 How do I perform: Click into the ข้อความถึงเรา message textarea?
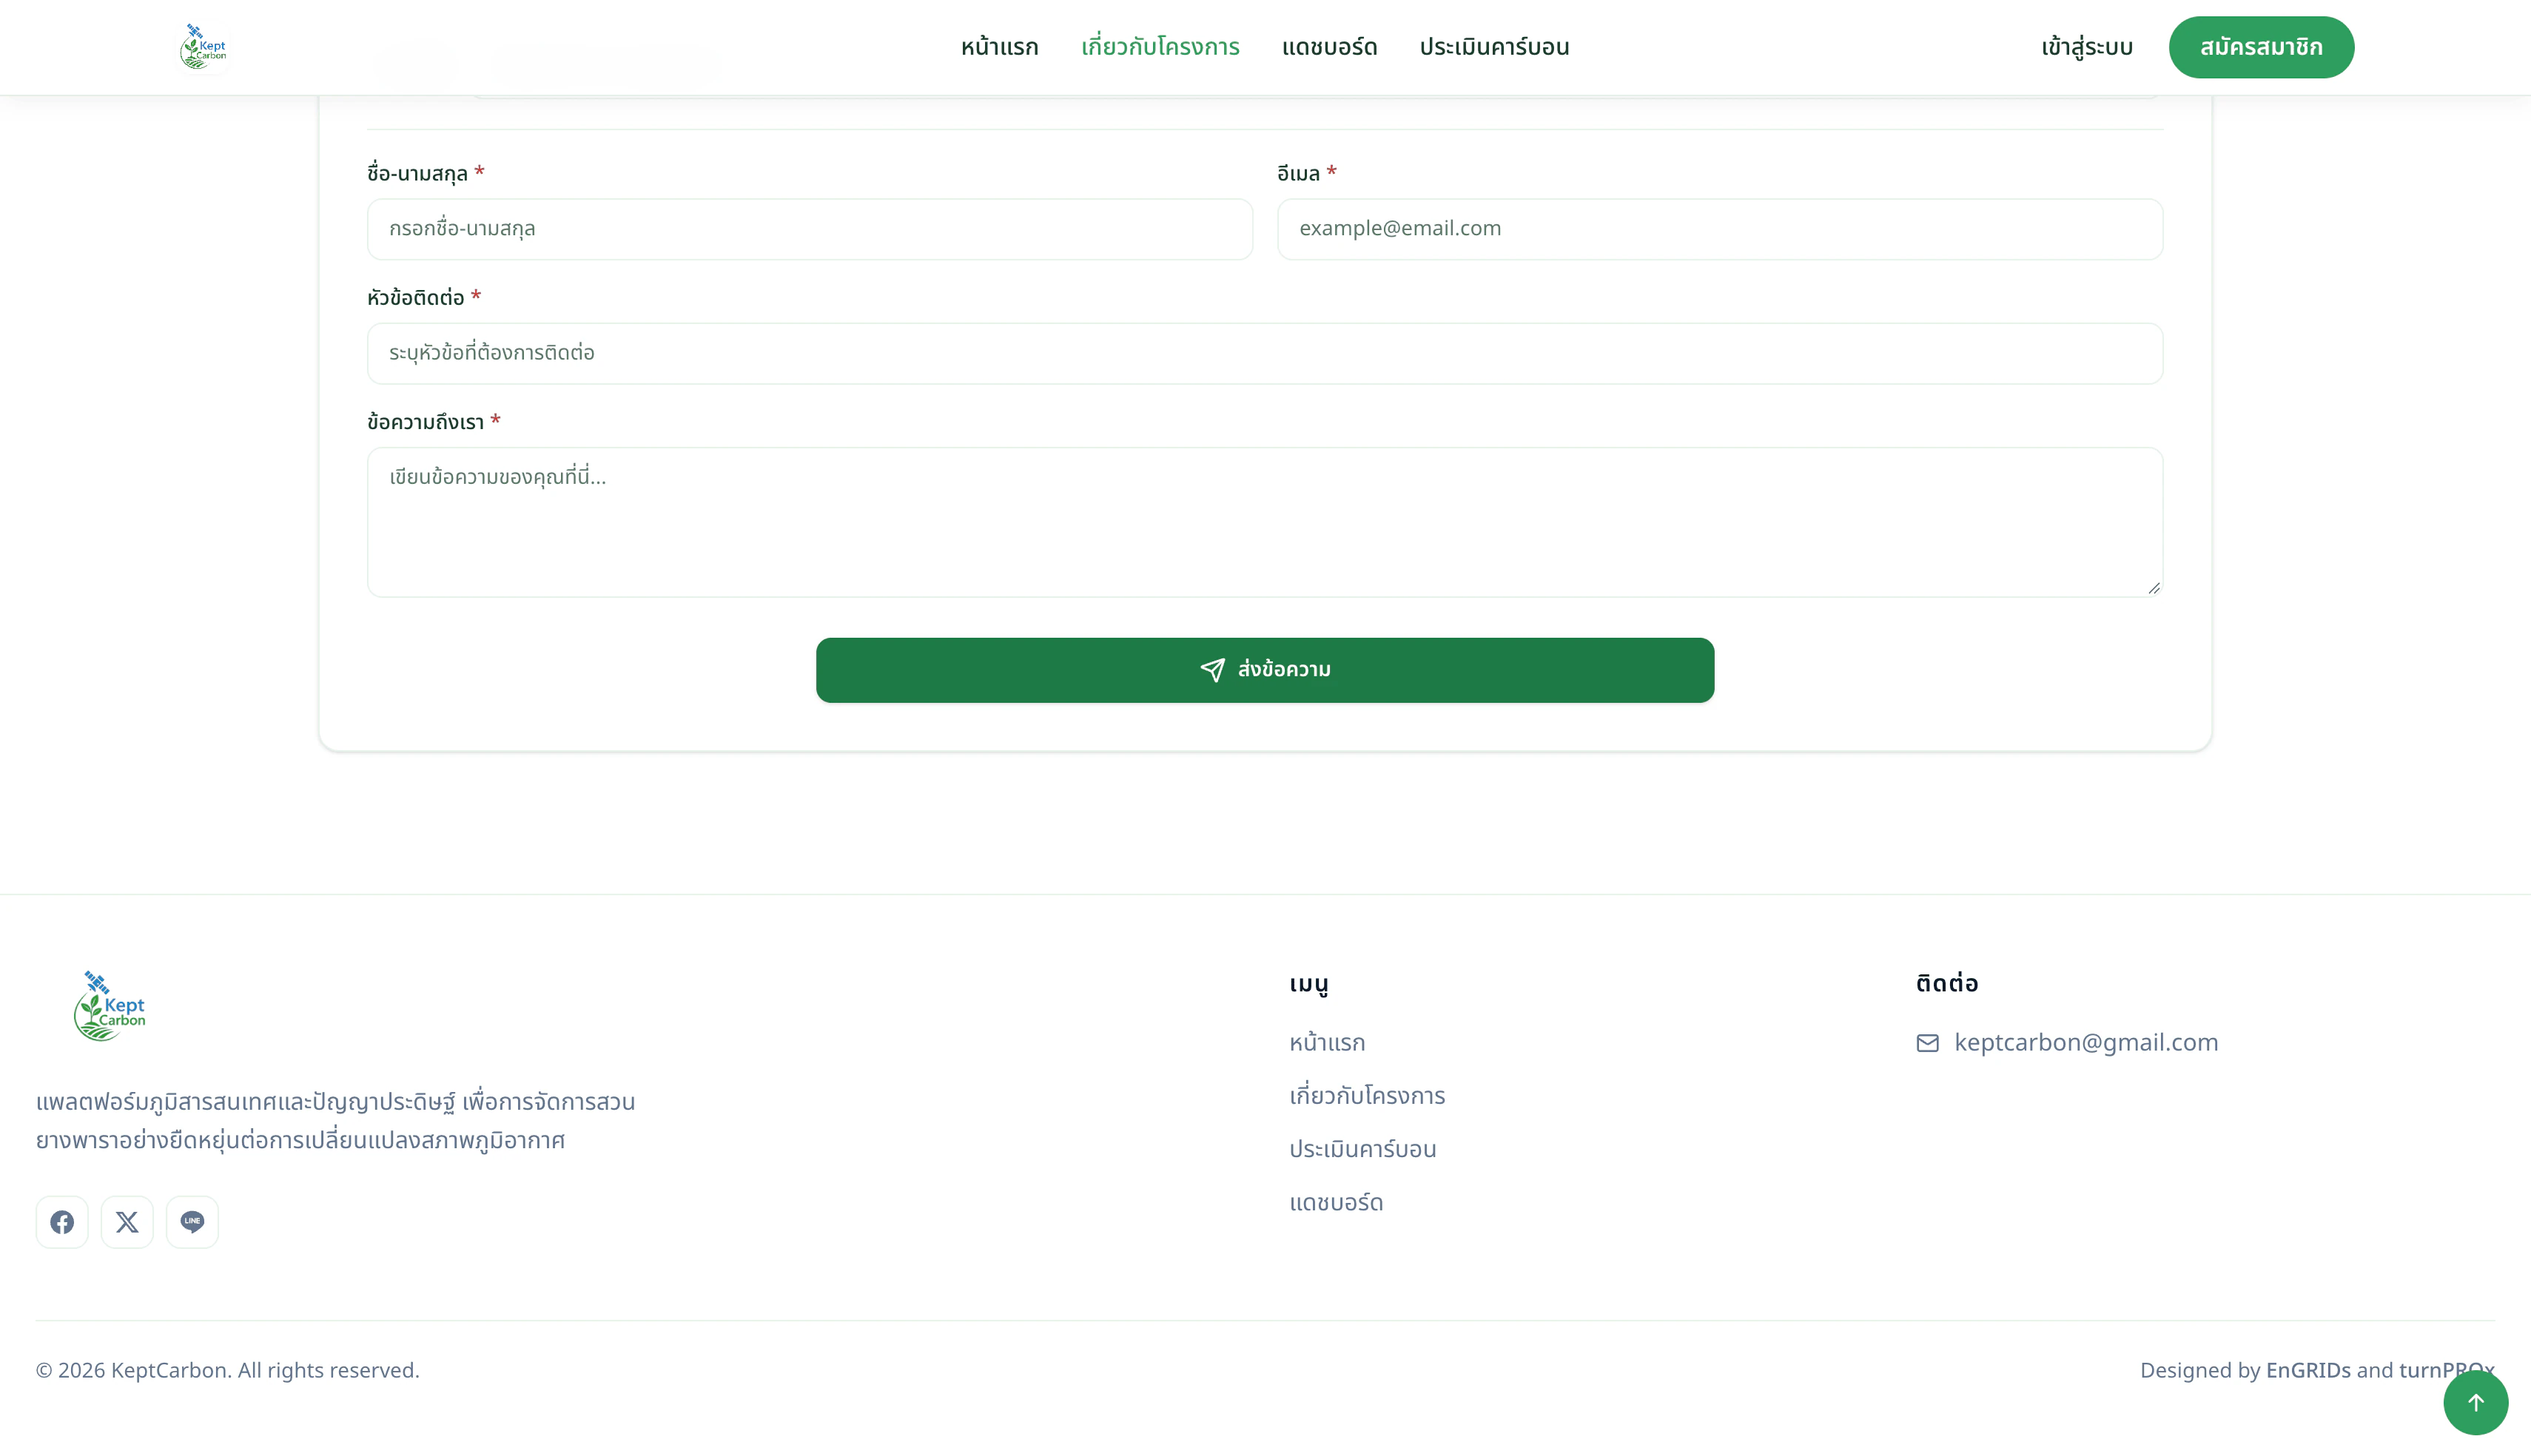click(1265, 522)
